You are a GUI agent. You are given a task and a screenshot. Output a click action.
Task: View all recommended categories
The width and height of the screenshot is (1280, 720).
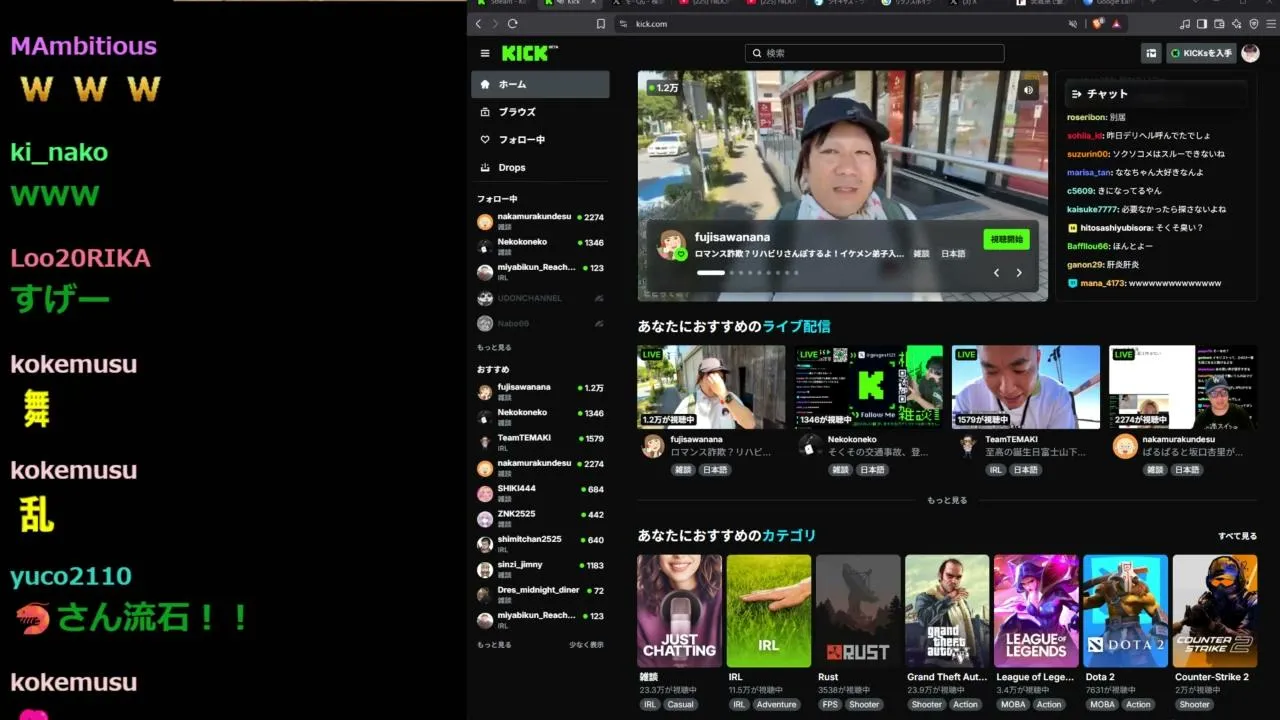tap(1237, 536)
